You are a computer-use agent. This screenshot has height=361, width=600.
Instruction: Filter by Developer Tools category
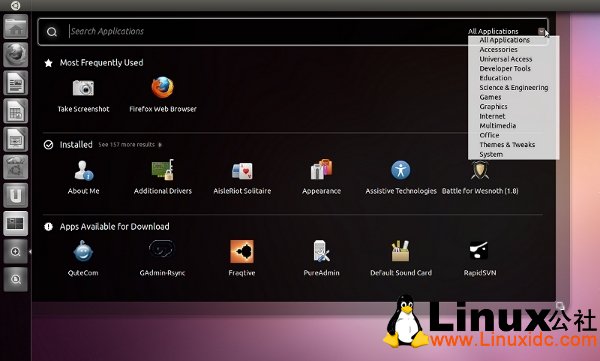click(x=505, y=69)
